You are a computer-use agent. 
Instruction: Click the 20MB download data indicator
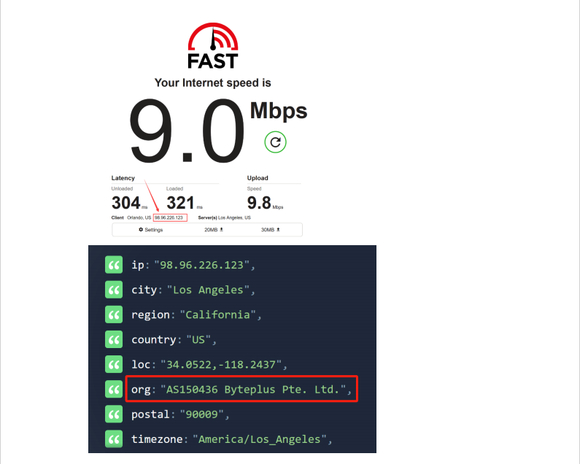[x=214, y=230]
